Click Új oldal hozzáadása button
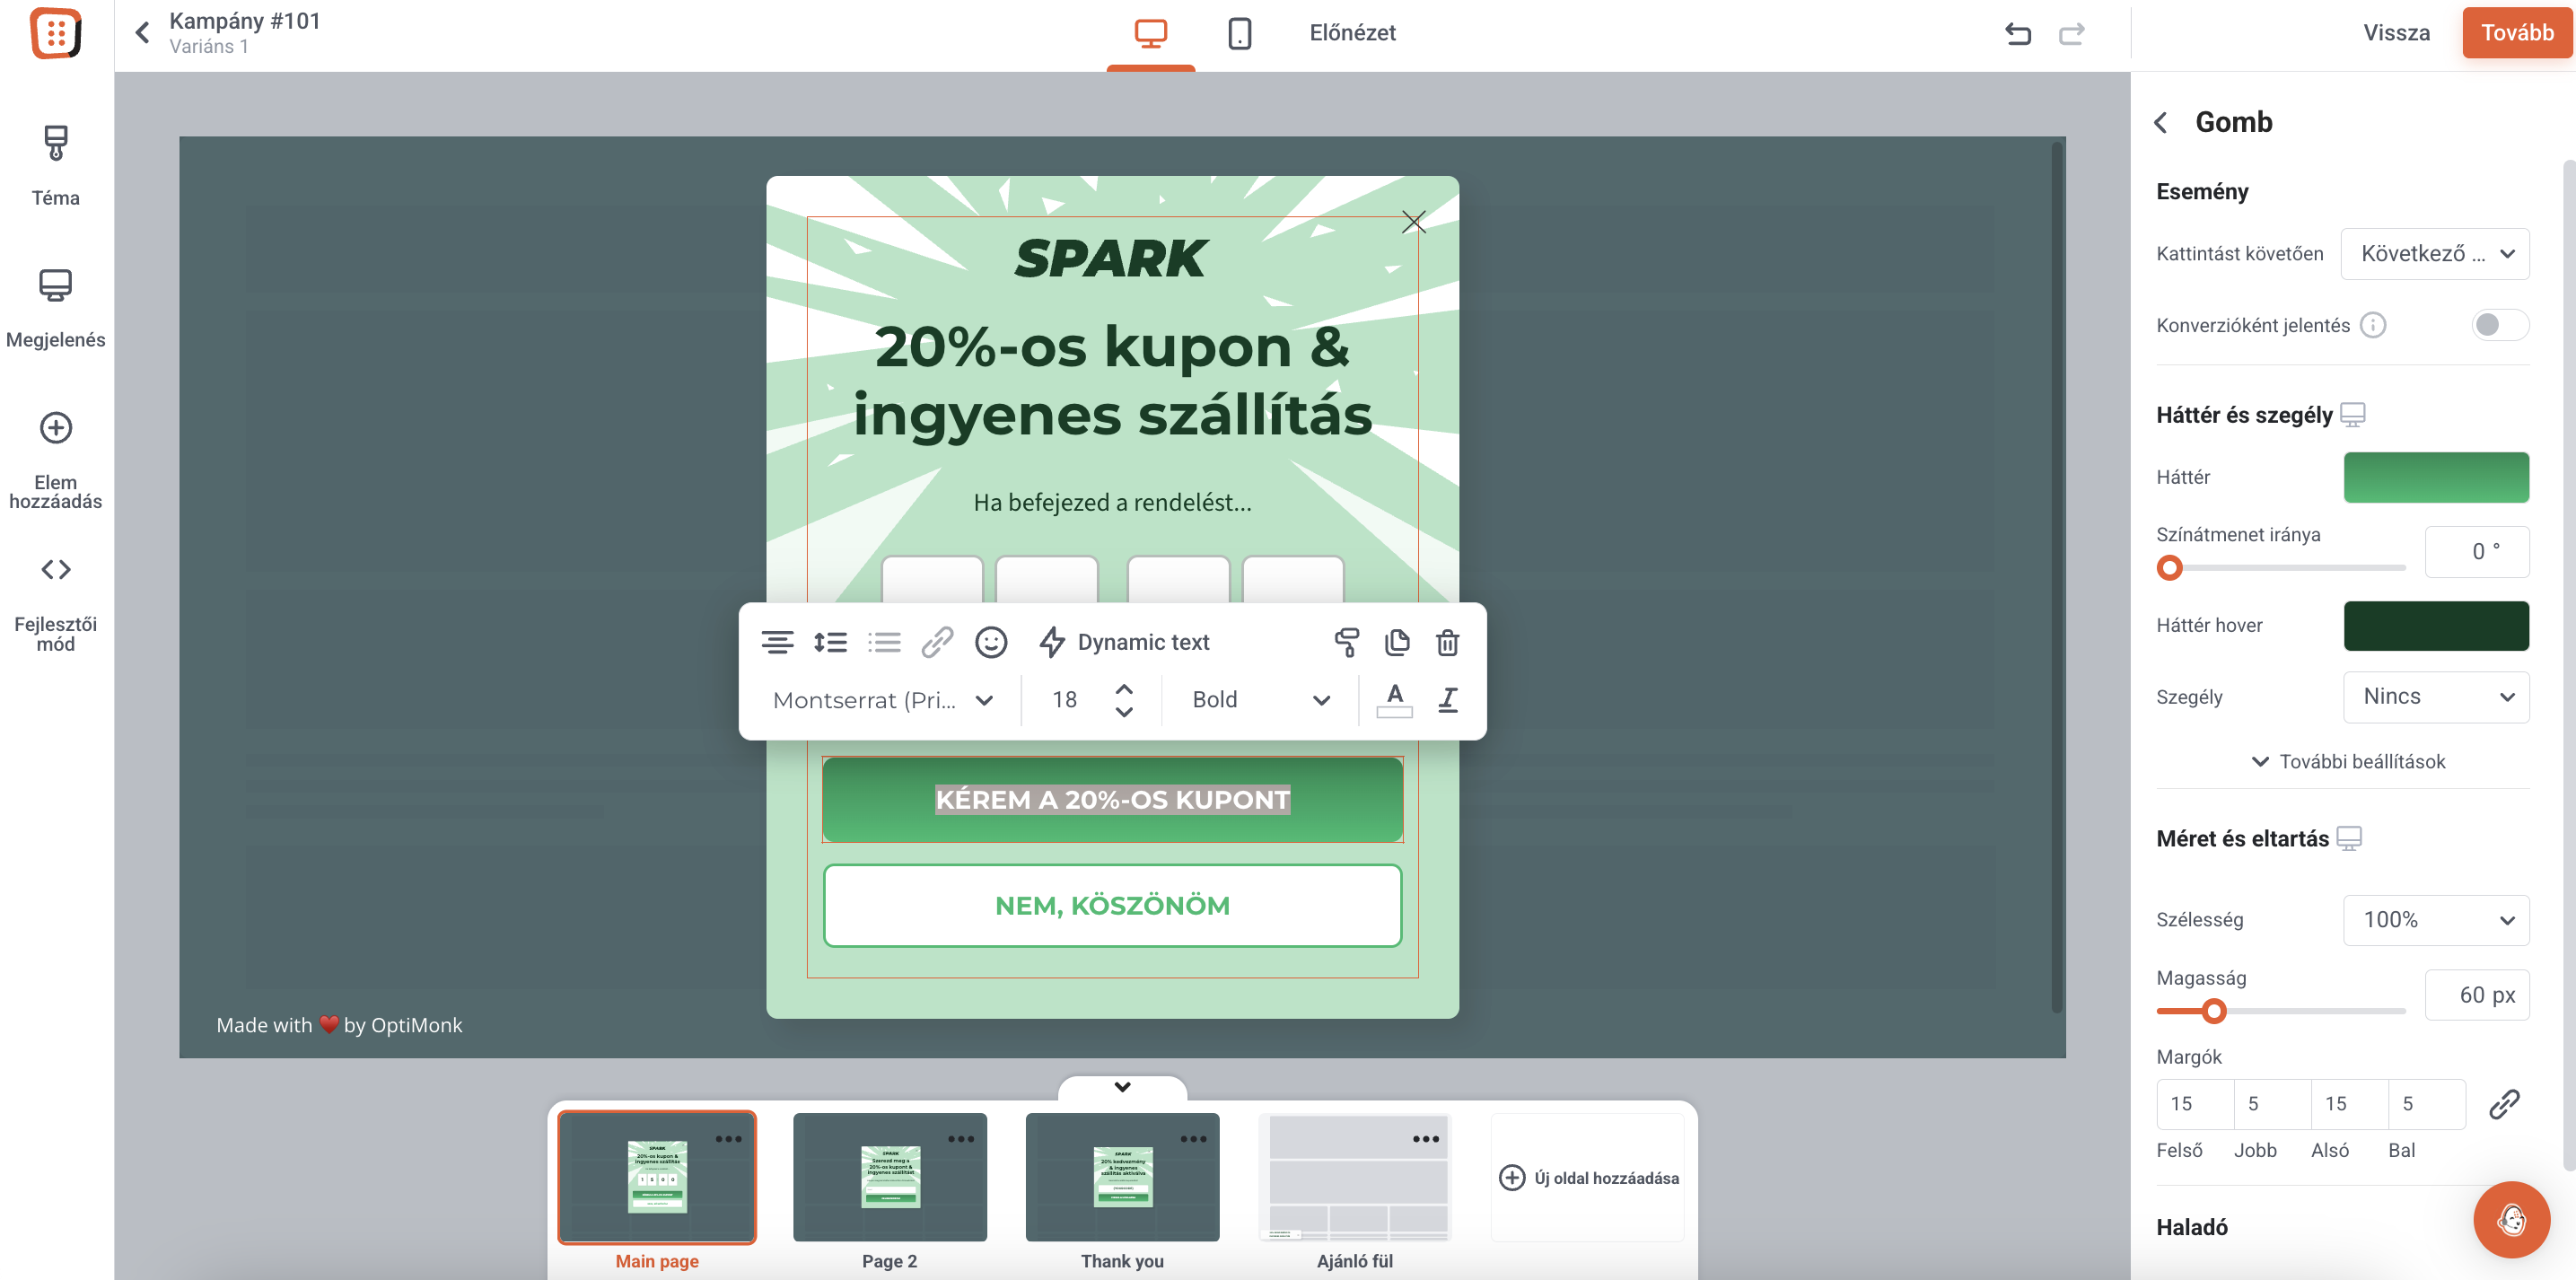The height and width of the screenshot is (1280, 2576). point(1588,1178)
